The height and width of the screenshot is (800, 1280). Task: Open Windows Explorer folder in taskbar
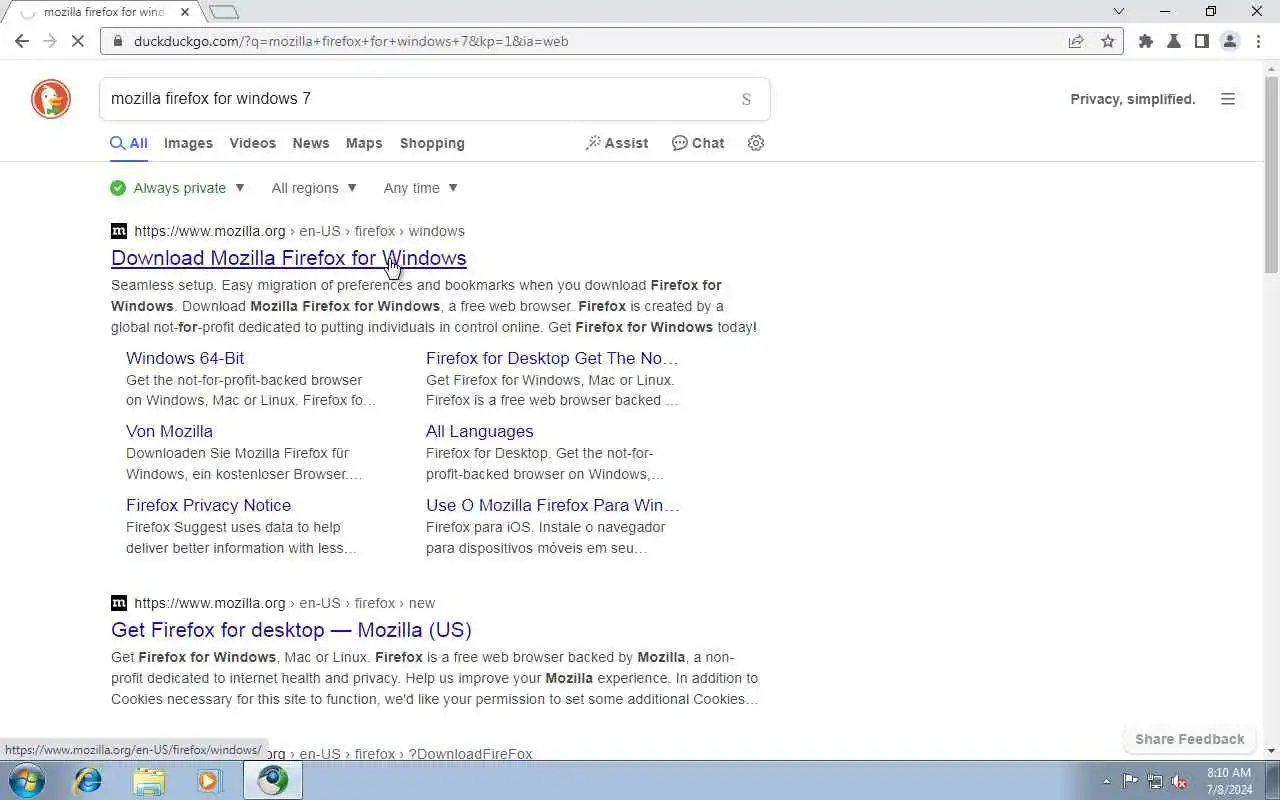tap(149, 780)
